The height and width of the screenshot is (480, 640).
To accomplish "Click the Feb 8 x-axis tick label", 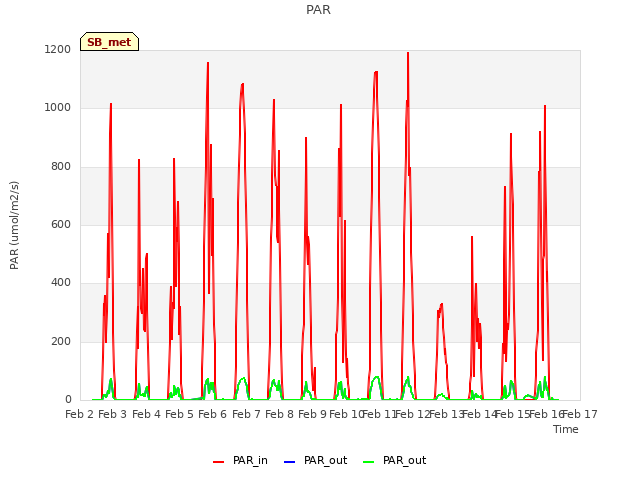I will pos(279,414).
